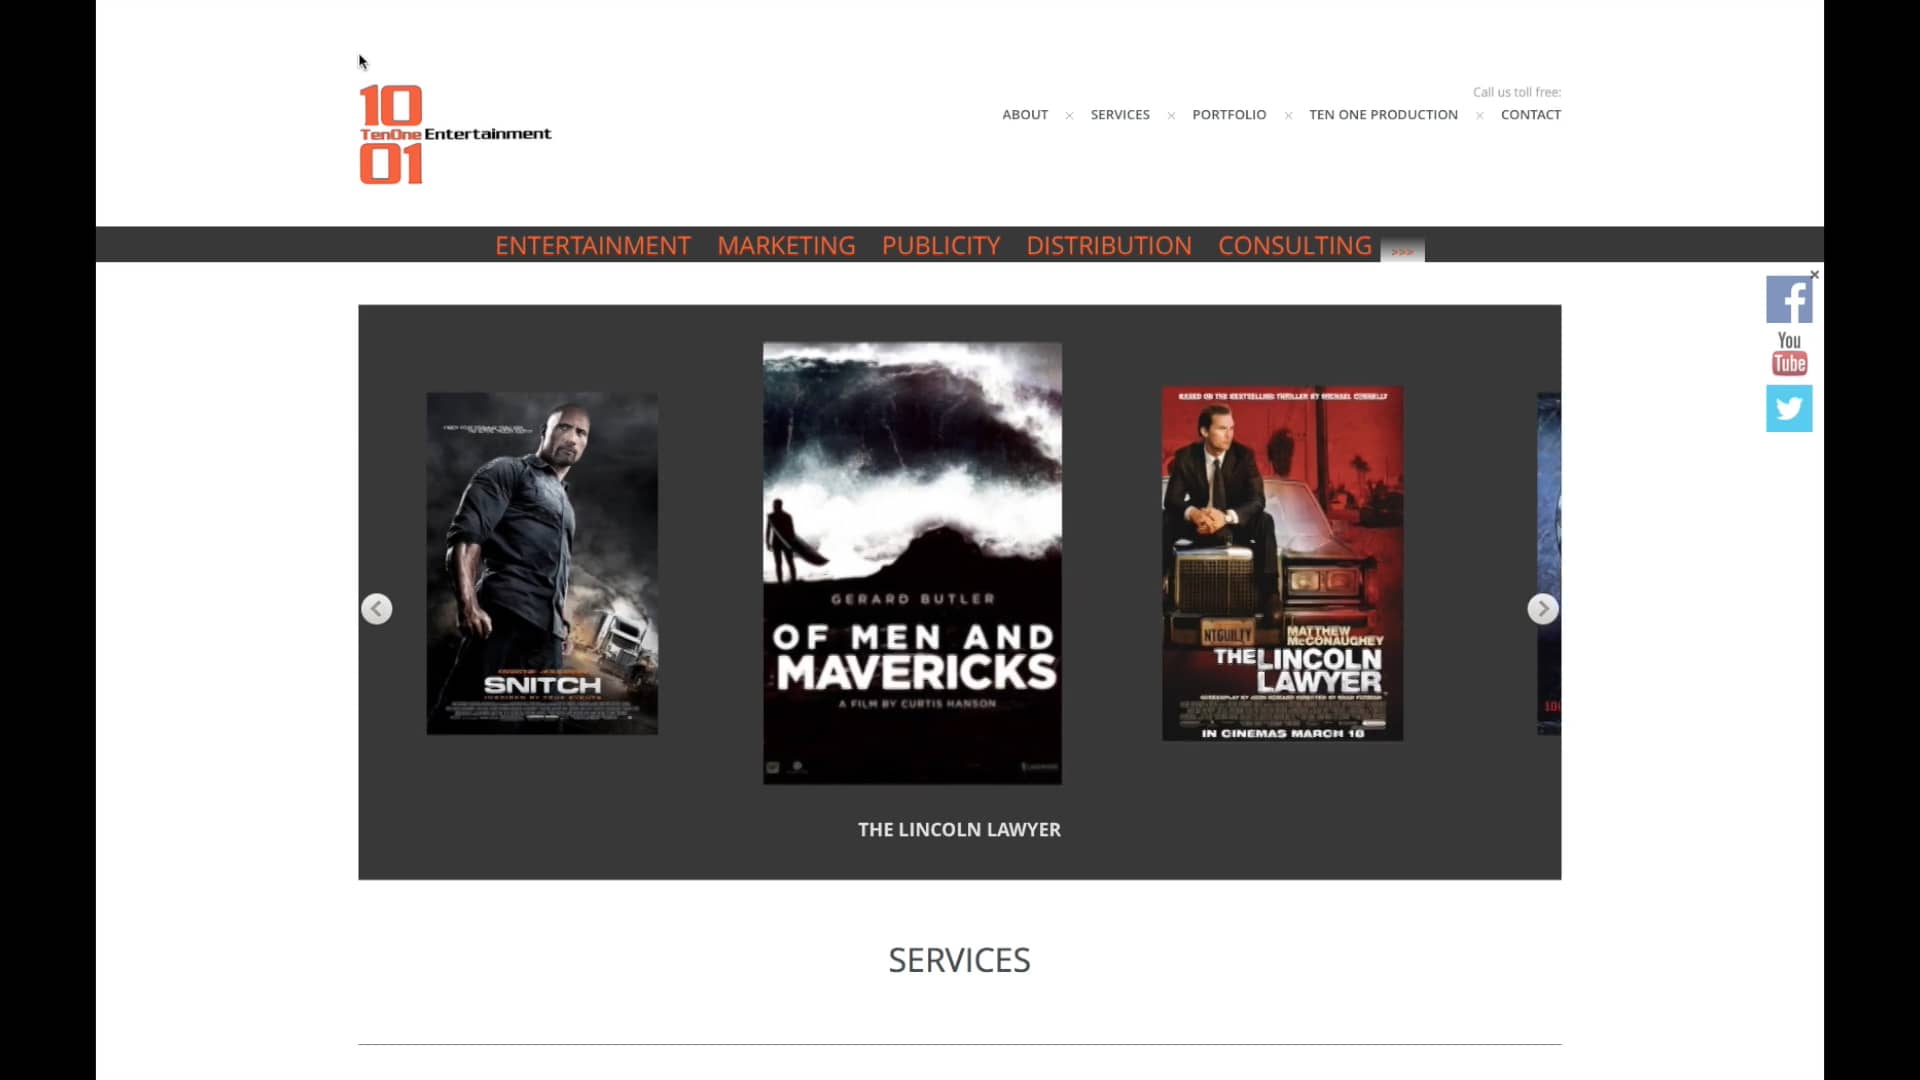Close the social sidebar with the X

[1814, 274]
